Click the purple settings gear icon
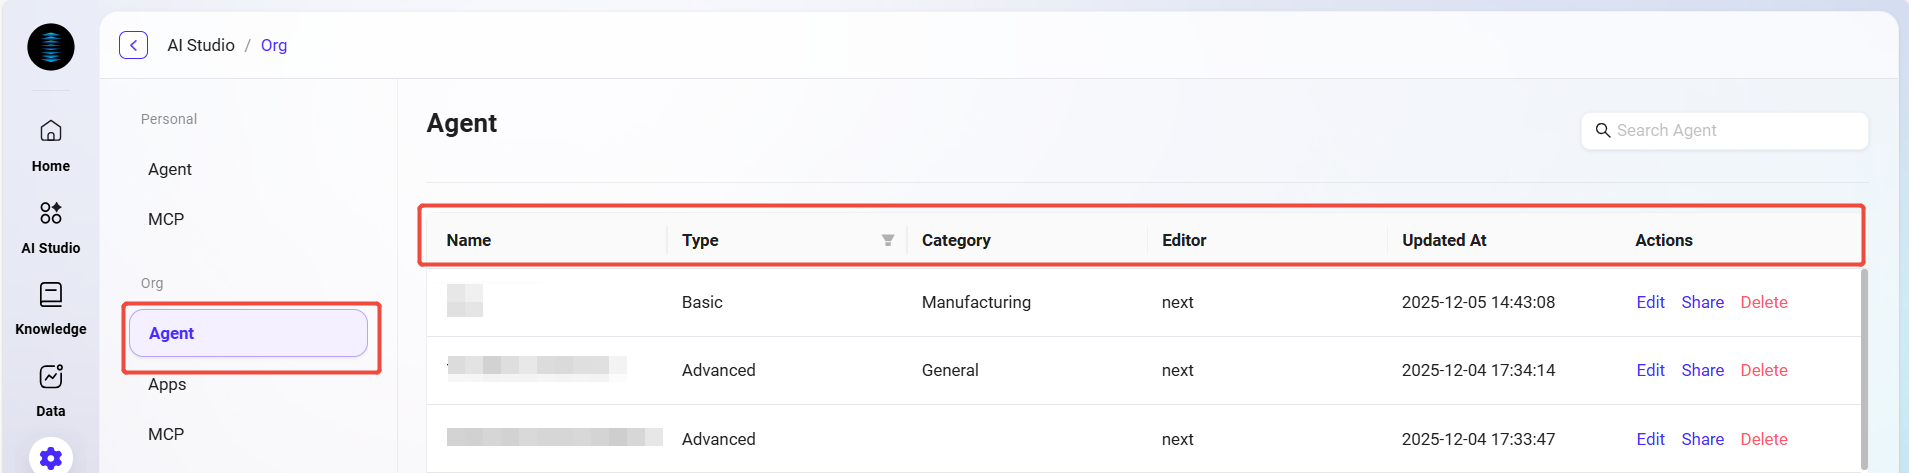 [51, 457]
